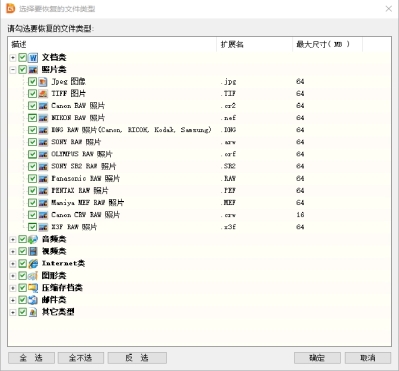This screenshot has height=371, width=399.
Task: Toggle the X3F RAW 照片 checkbox
Action: [32, 227]
